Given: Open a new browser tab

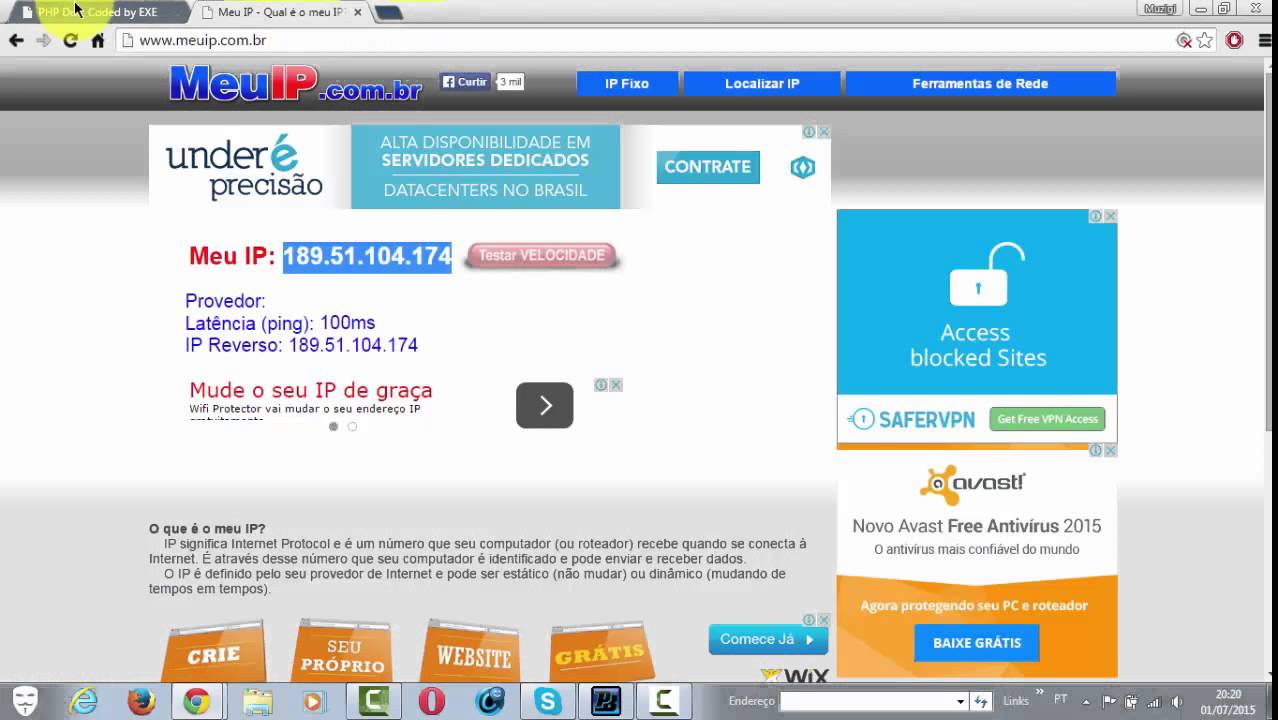Looking at the screenshot, I should 388,13.
